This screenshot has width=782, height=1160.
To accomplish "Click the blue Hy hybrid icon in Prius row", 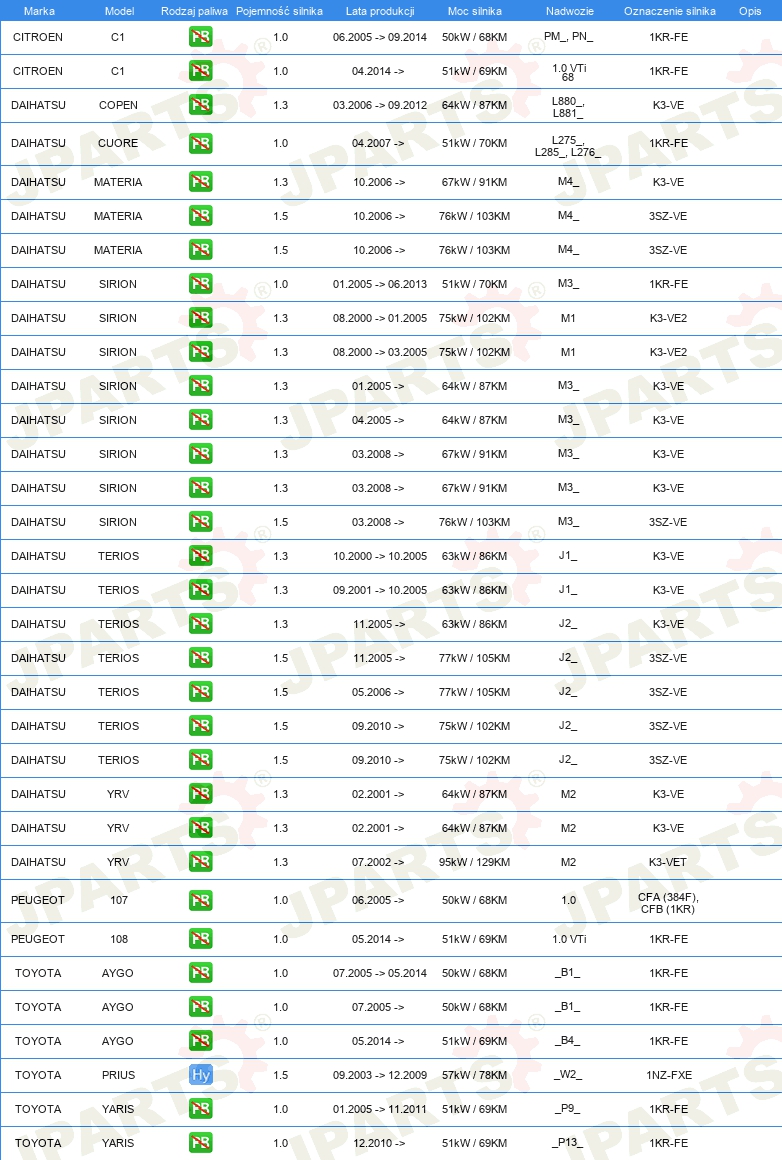I will pyautogui.click(x=200, y=1076).
